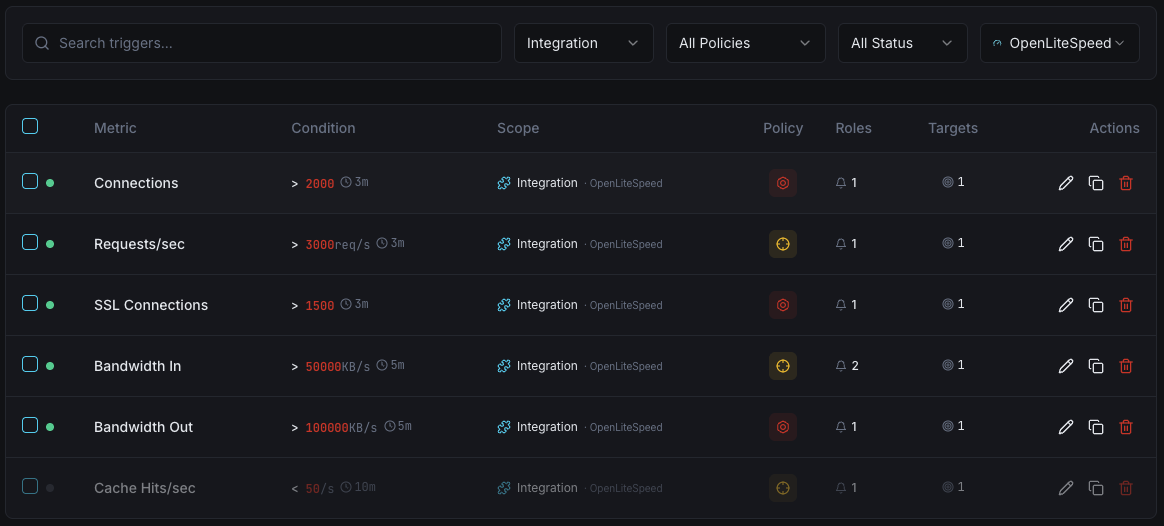The width and height of the screenshot is (1164, 526).
Task: Click the yellow policy icon for Requests/sec
Action: tap(782, 244)
